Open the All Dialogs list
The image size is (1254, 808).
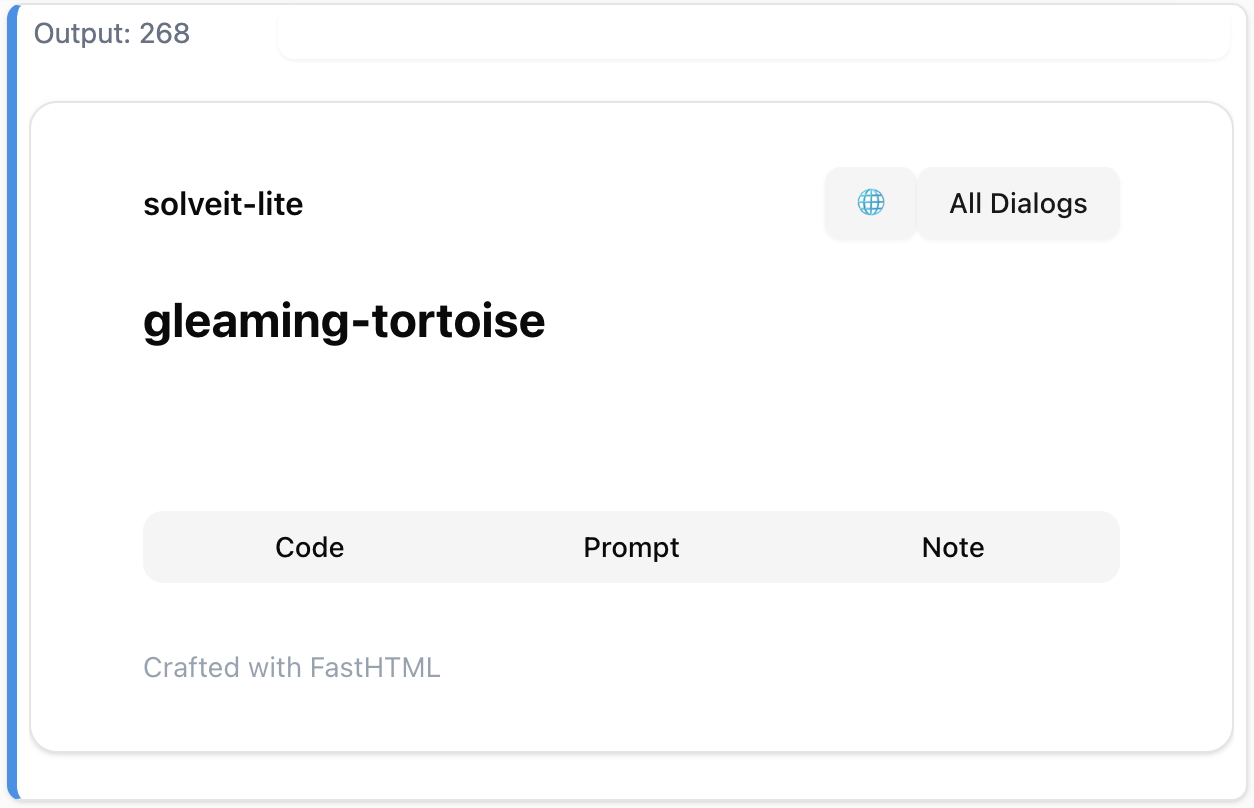tap(1018, 203)
